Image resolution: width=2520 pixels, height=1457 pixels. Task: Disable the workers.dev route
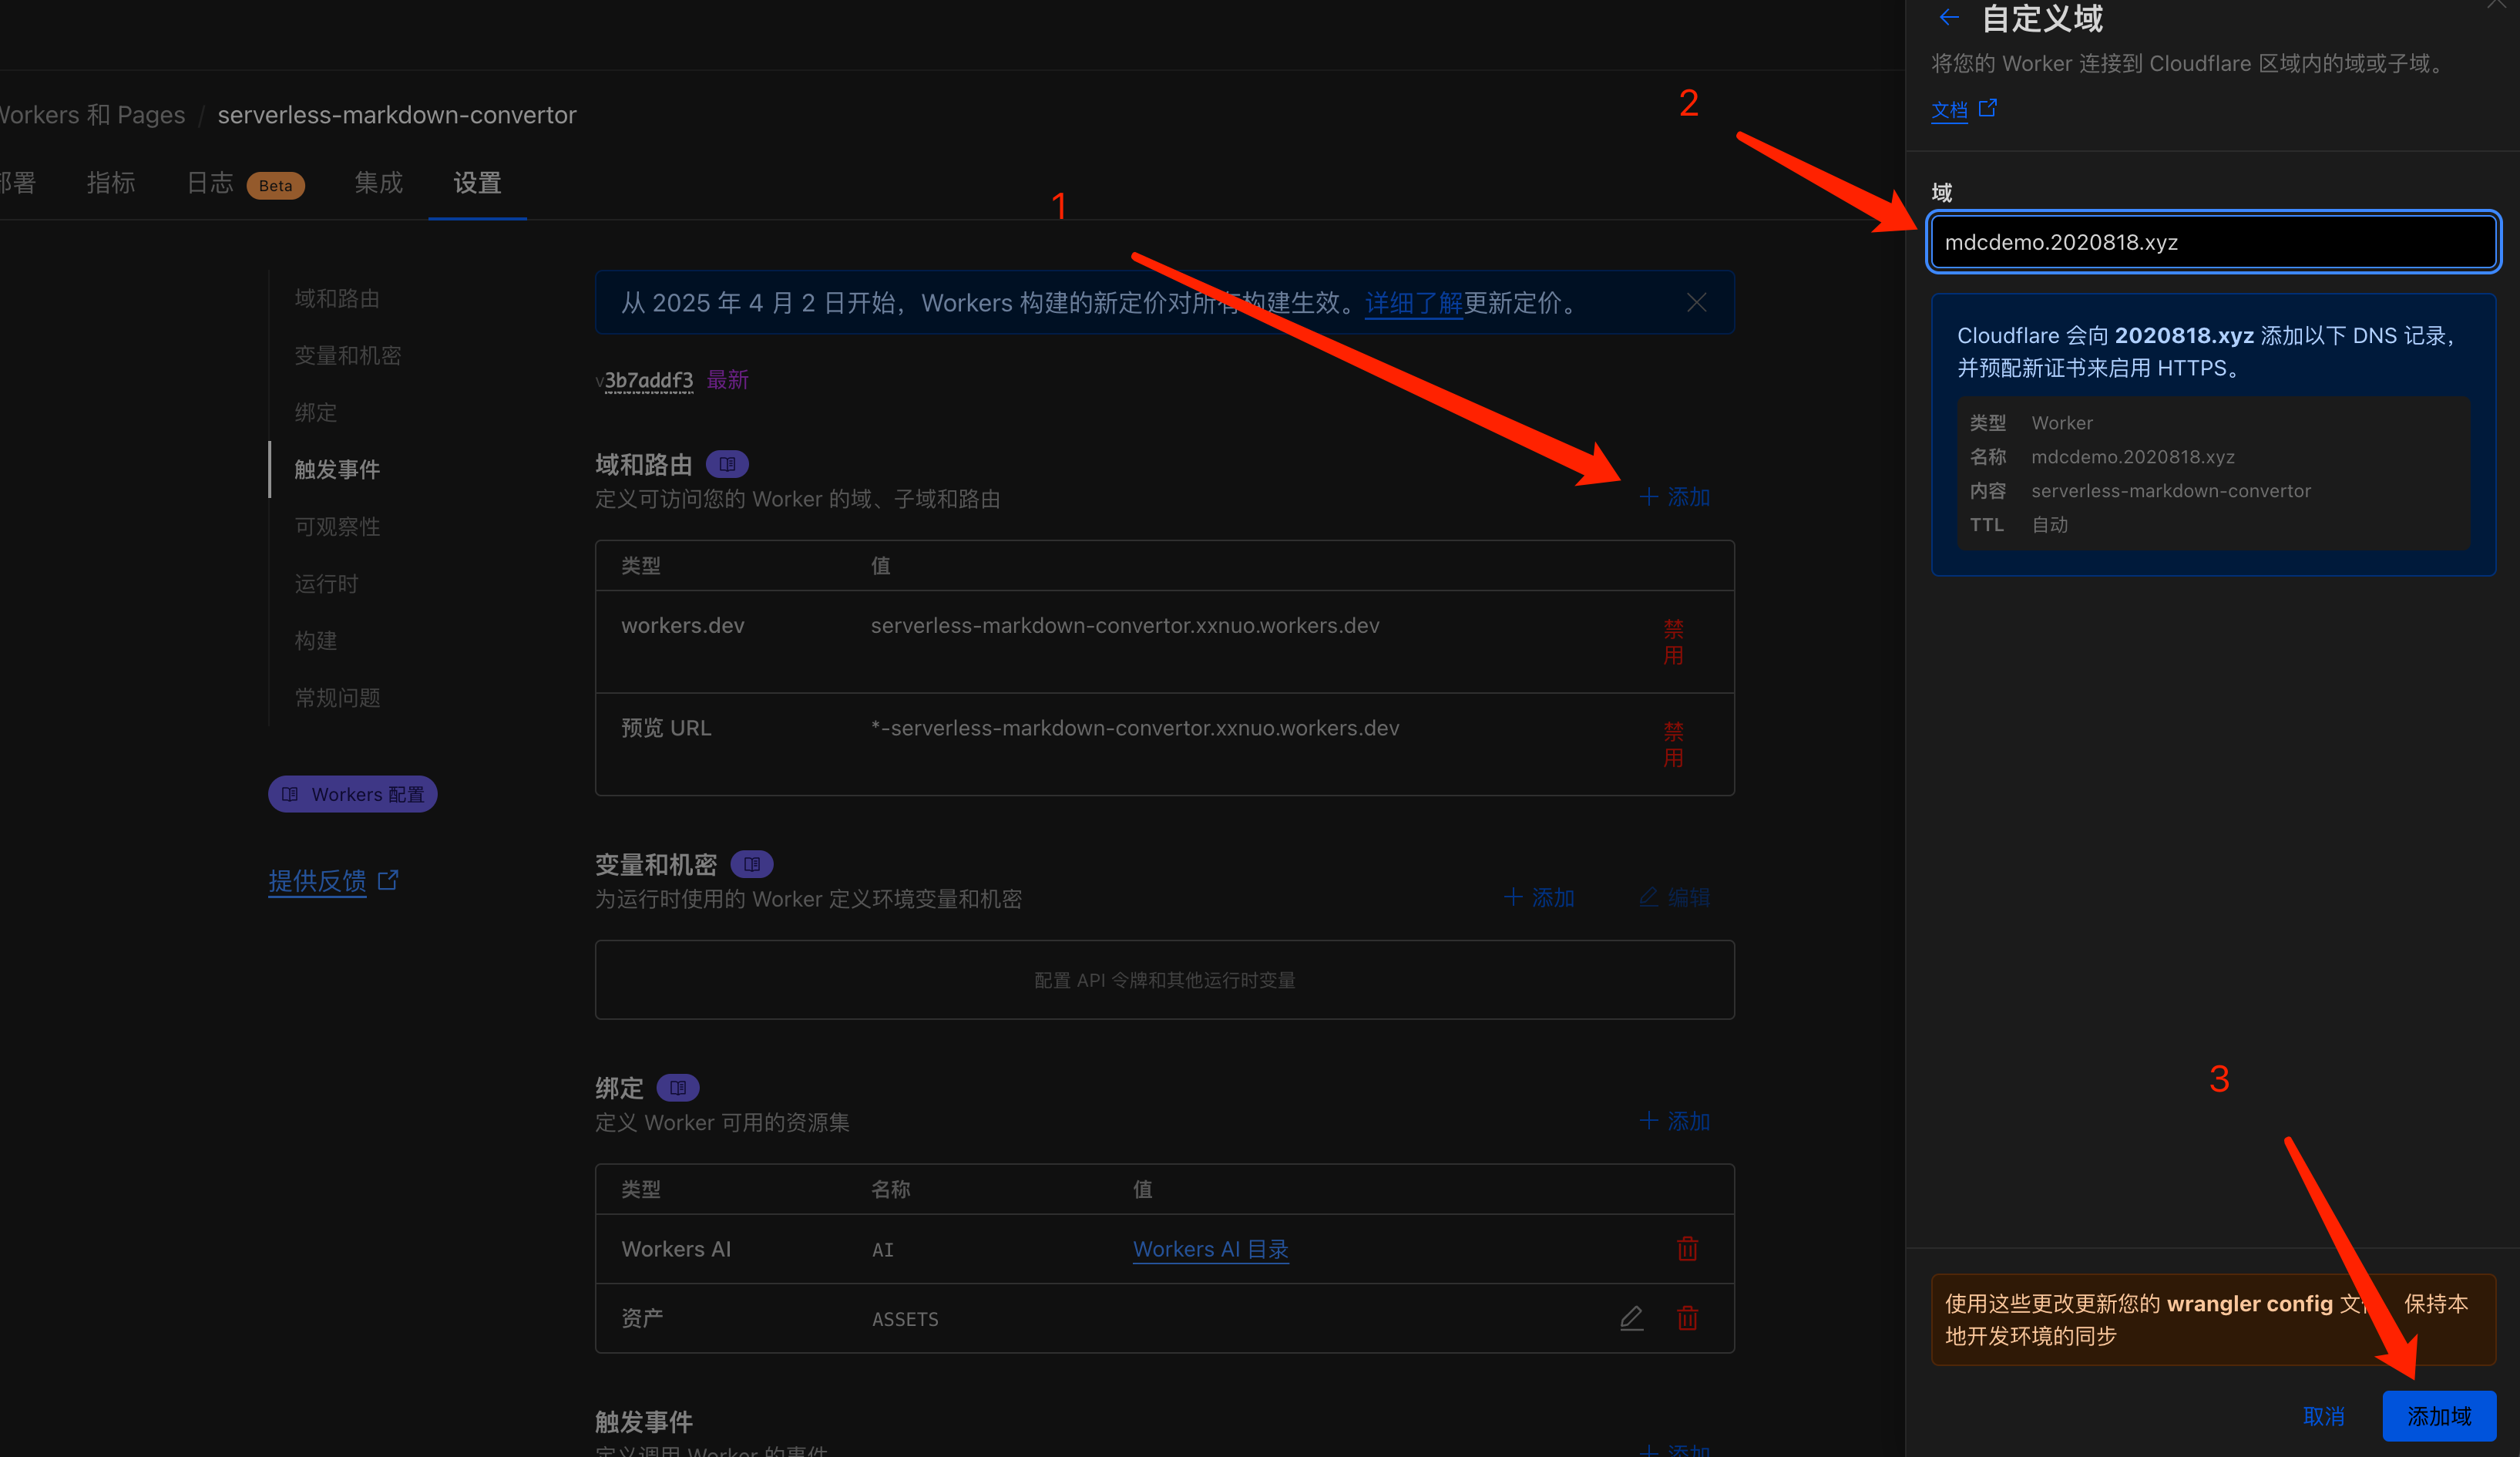(x=1673, y=642)
